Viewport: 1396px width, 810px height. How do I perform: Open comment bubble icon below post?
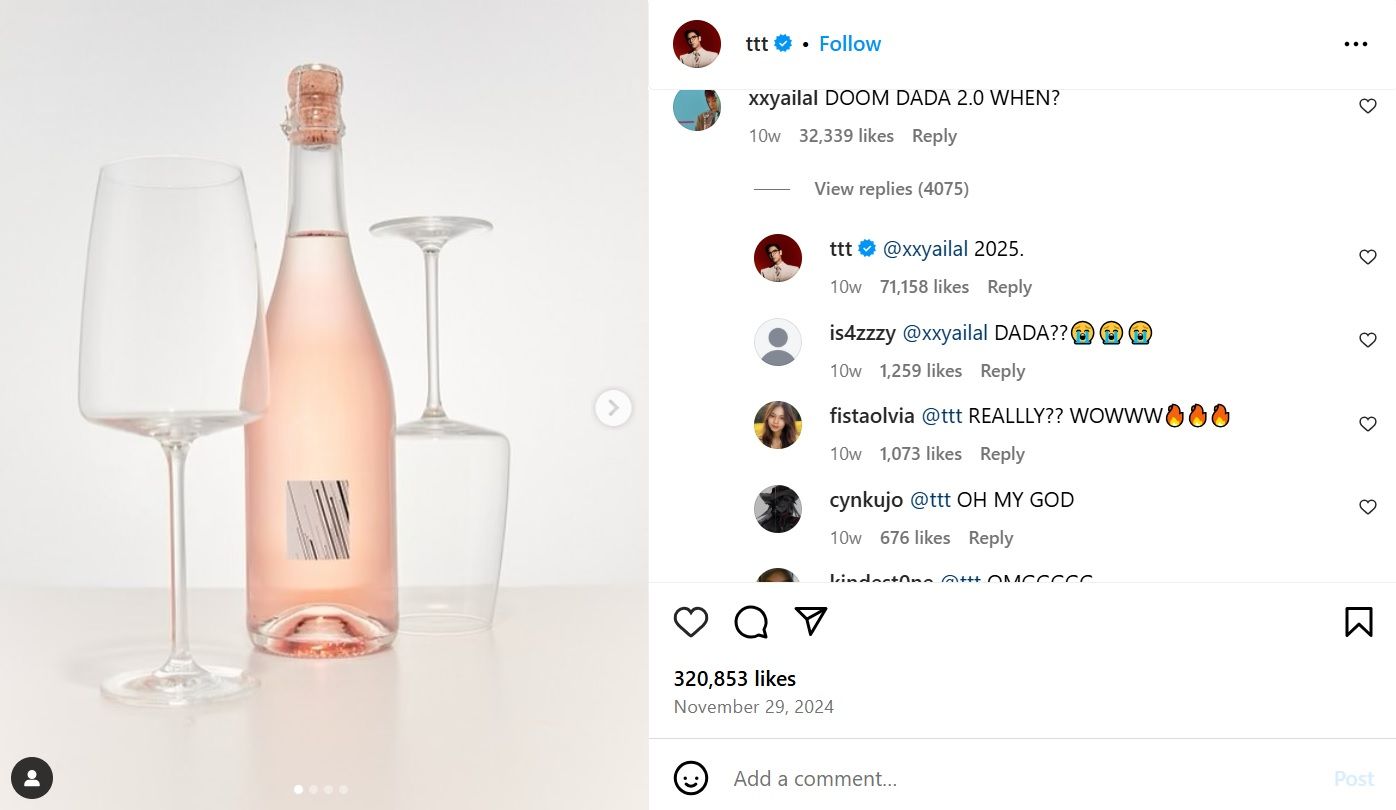[751, 622]
